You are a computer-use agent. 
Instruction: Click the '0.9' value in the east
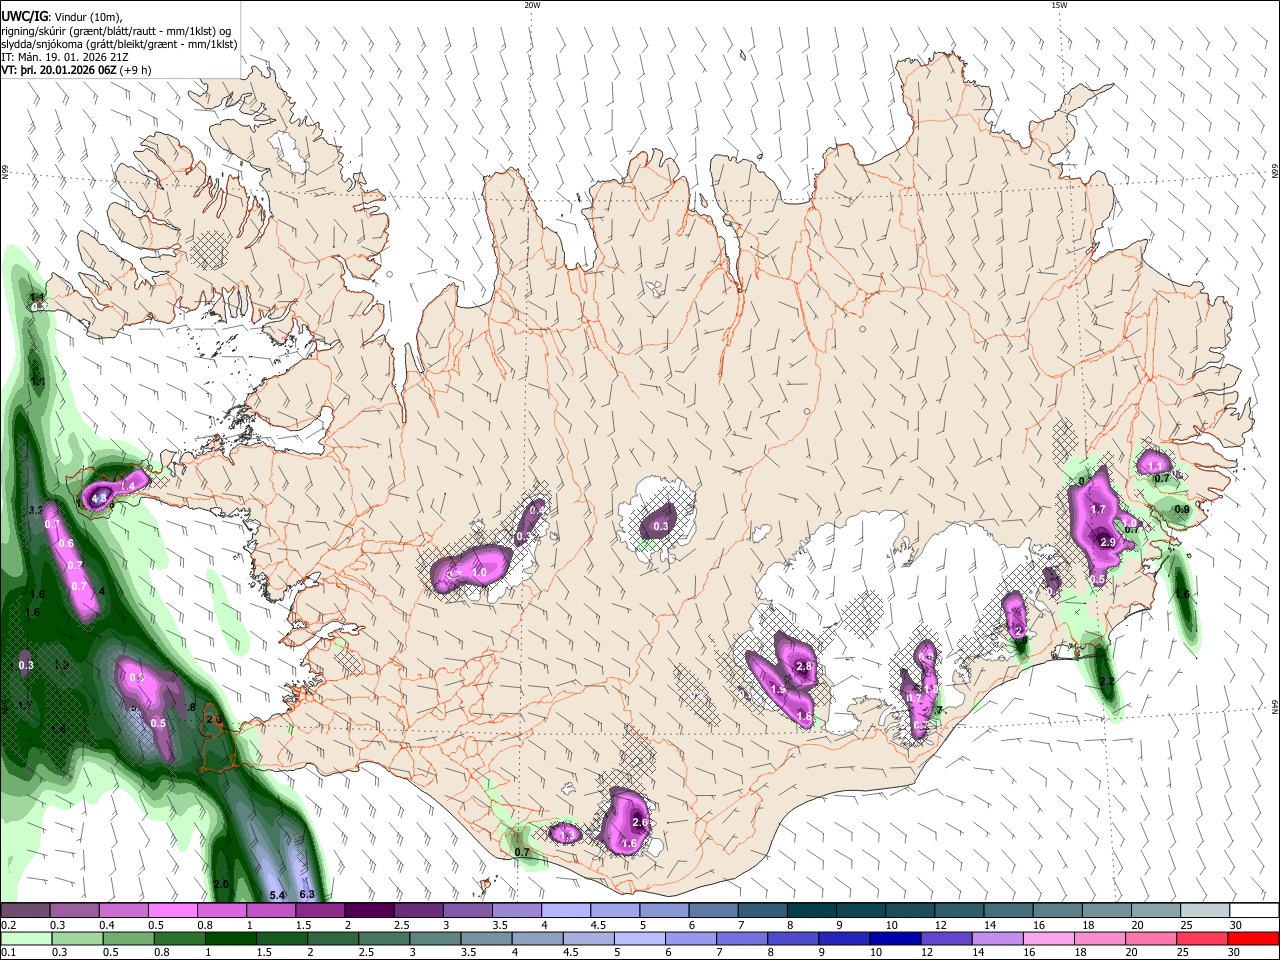coord(1182,509)
